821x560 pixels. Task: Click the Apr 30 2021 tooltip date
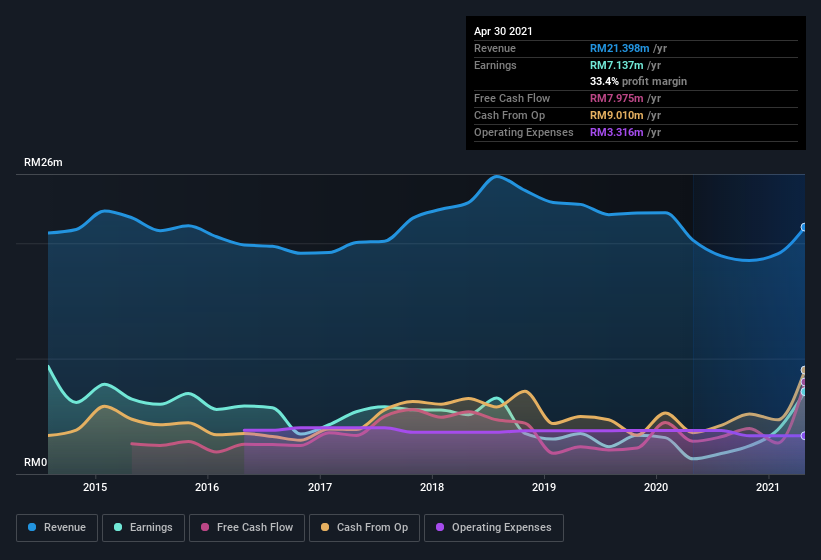[503, 31]
